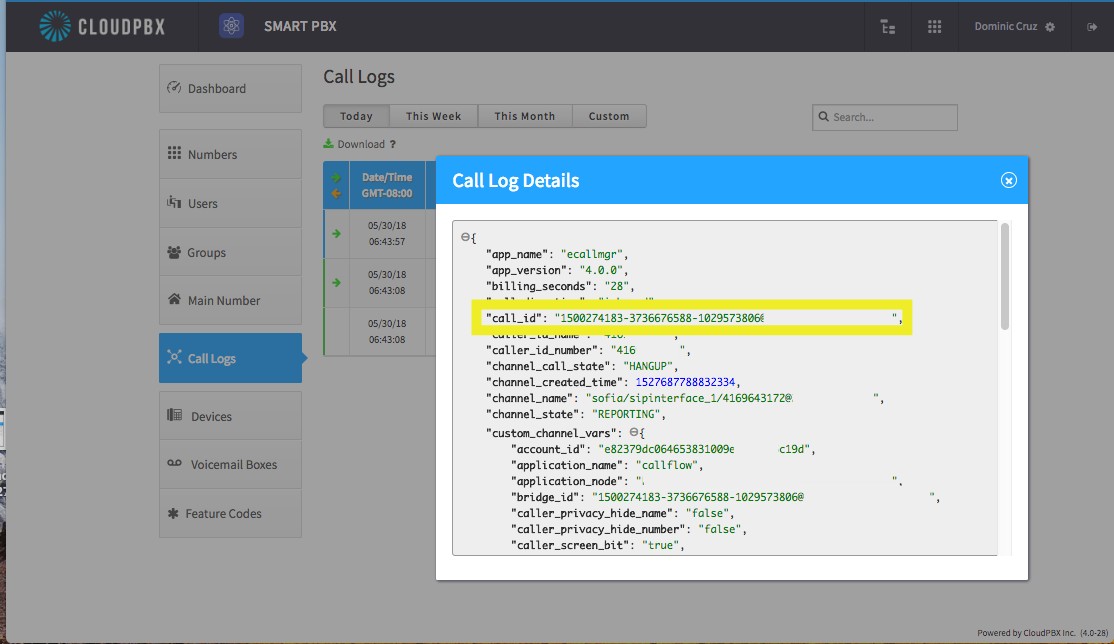Collapse the root JSON object
Screen dimensions: 1114x644
[465, 237]
